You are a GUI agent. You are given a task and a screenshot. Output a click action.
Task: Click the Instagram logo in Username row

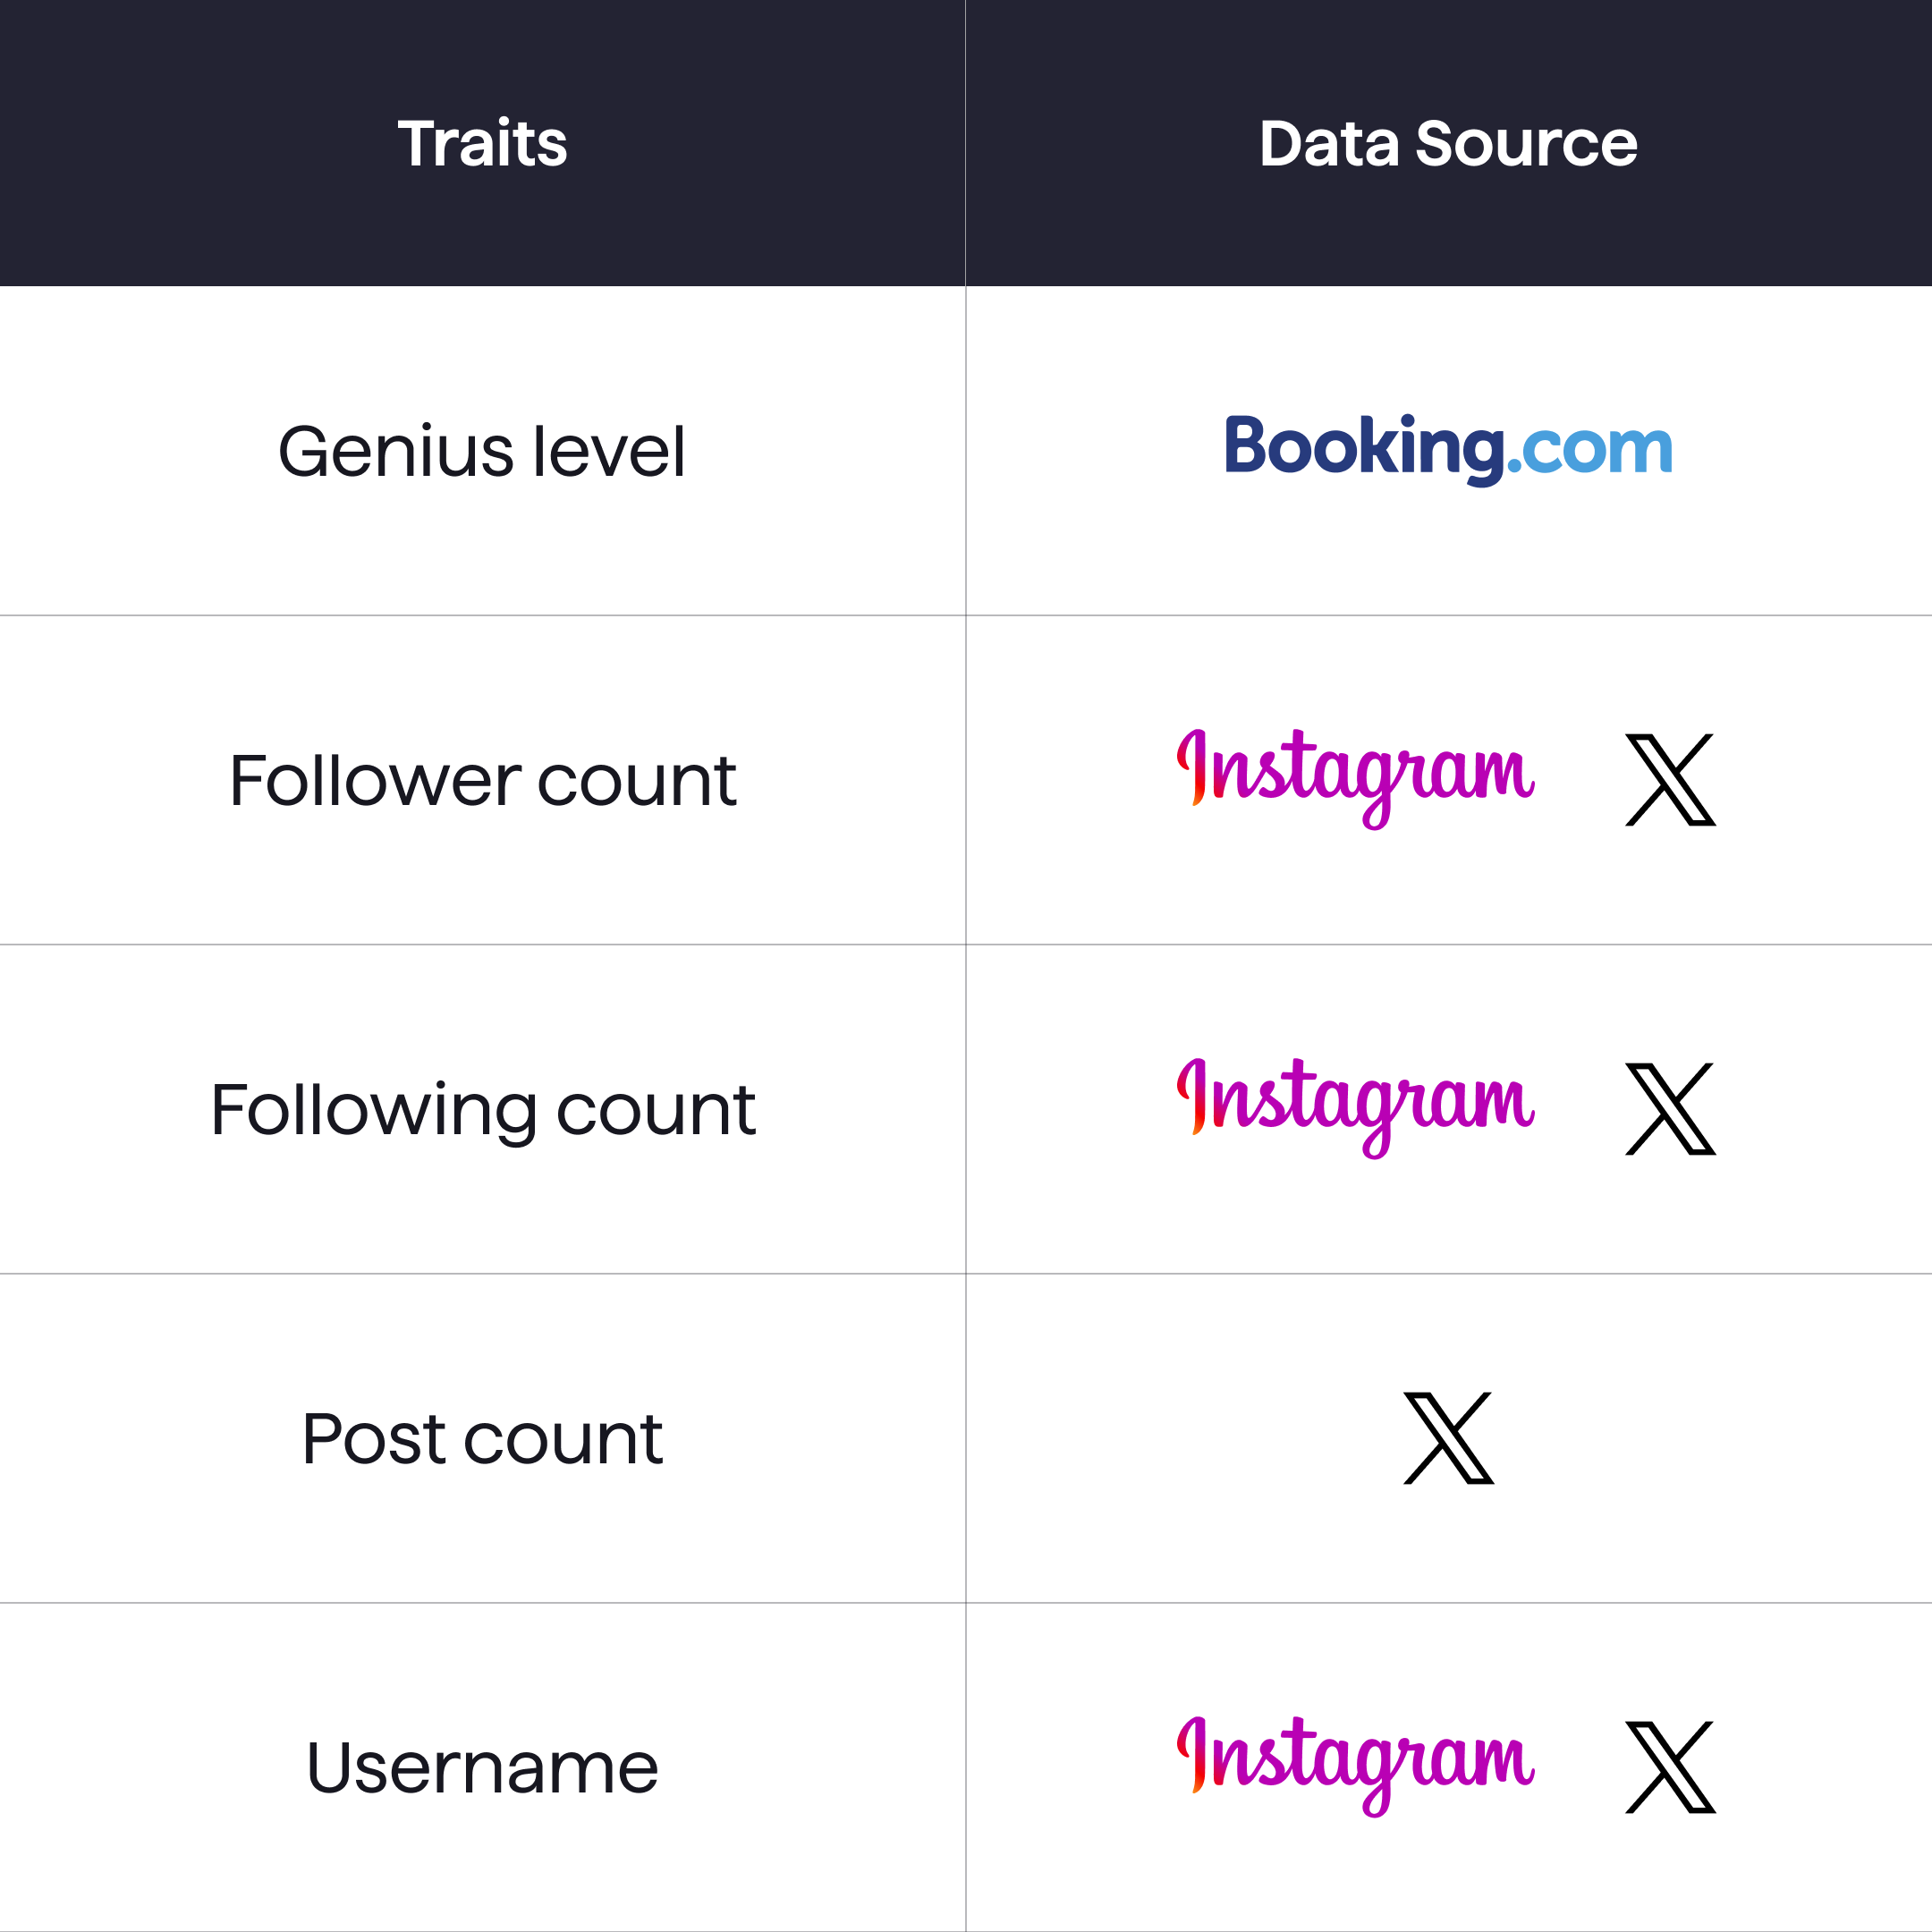click(1355, 1761)
